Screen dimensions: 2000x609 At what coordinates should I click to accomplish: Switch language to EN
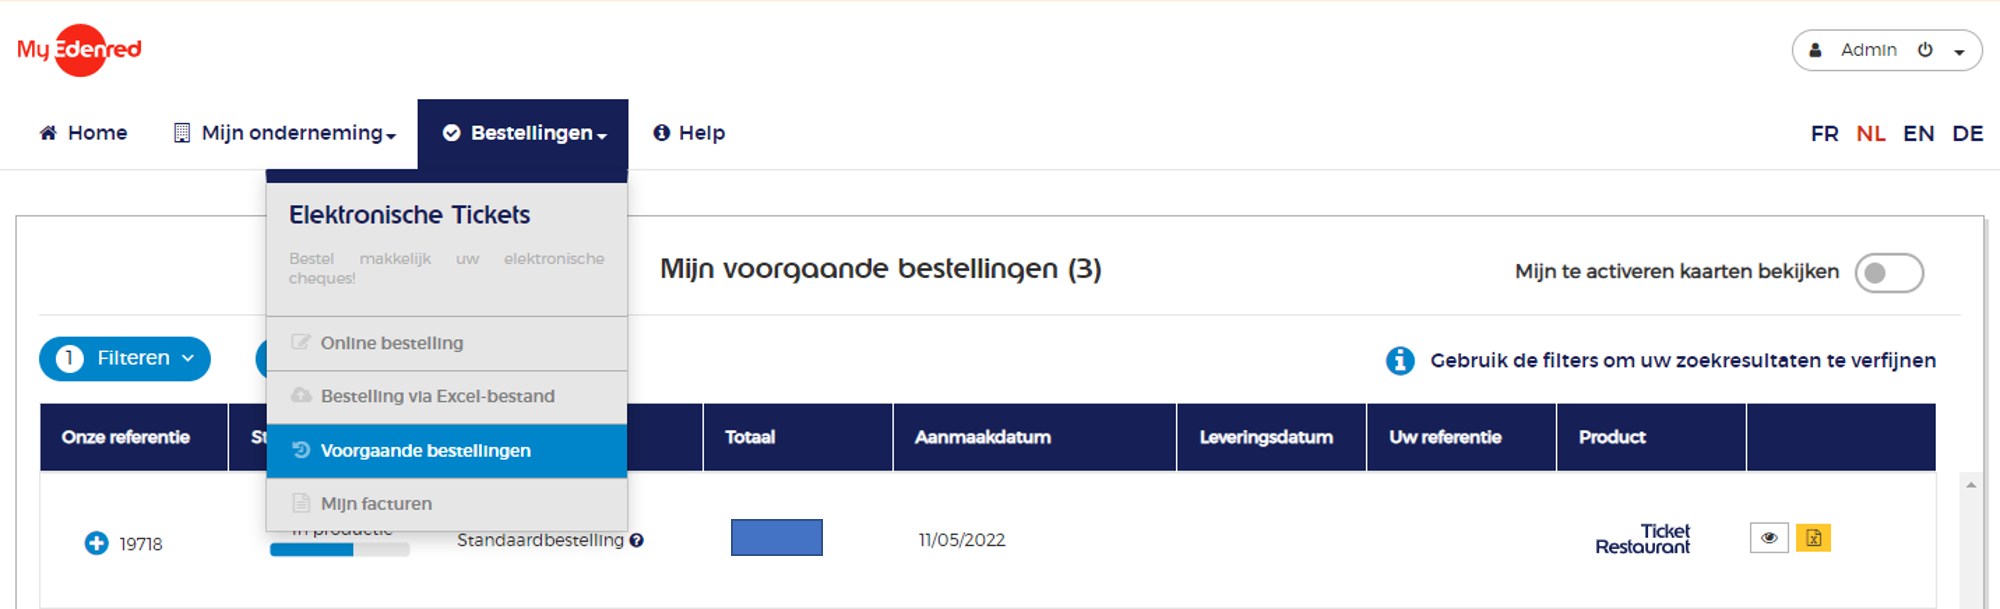(x=1918, y=134)
